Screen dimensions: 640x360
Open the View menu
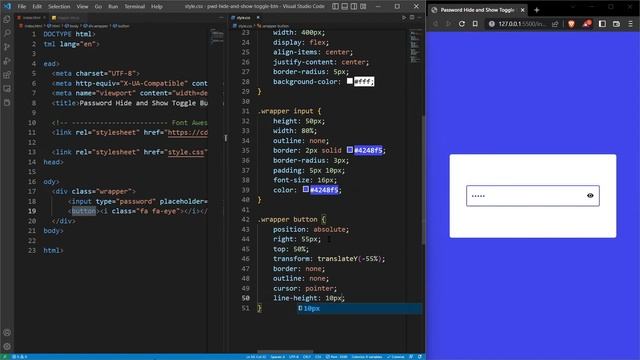tap(82, 7)
